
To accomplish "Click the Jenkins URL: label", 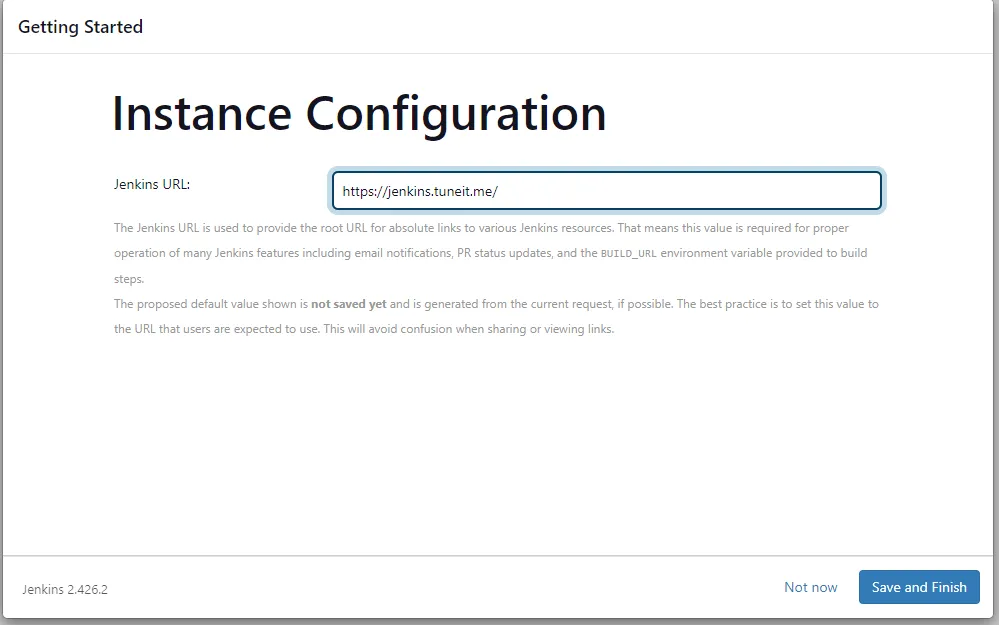I will click(x=152, y=184).
